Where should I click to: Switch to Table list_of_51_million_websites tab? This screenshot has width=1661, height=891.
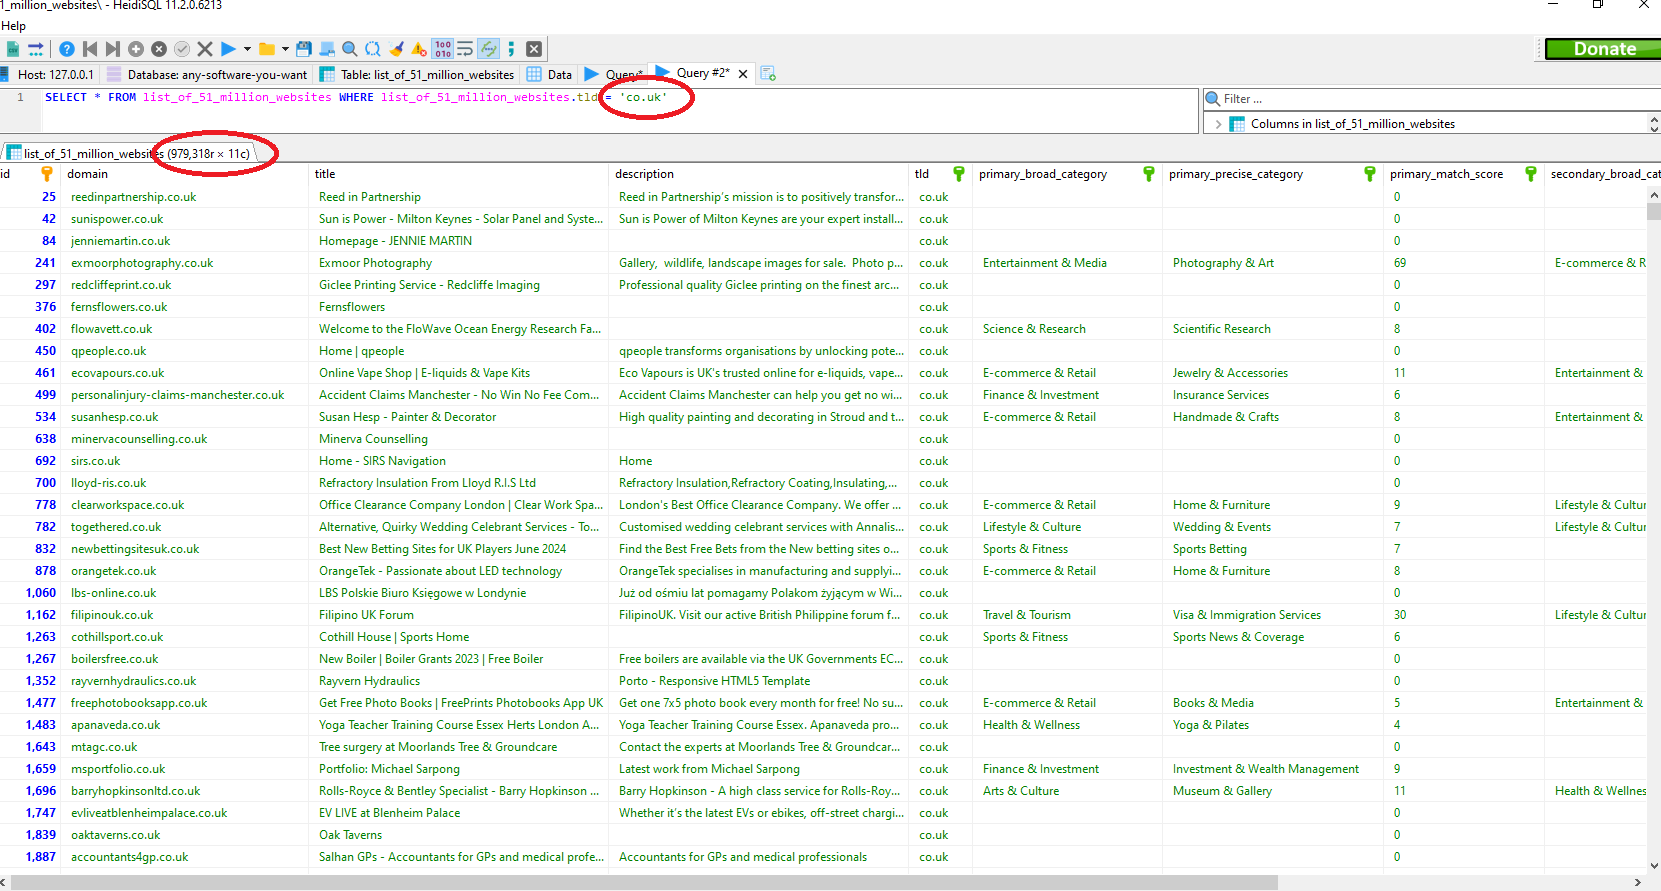(418, 74)
